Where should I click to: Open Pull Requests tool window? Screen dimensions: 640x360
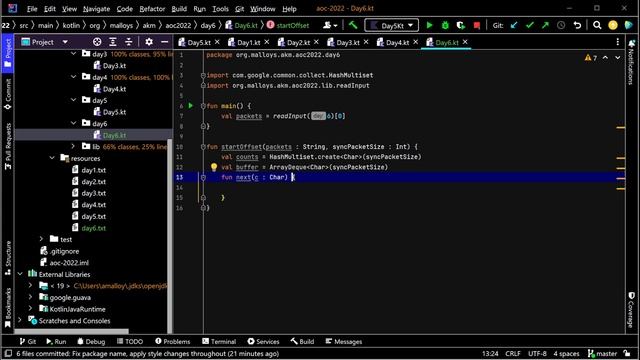pyautogui.click(x=8, y=146)
